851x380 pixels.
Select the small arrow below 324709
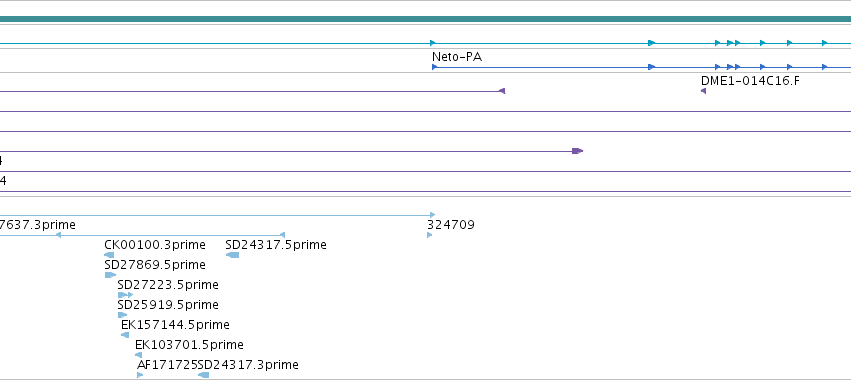pyautogui.click(x=429, y=235)
